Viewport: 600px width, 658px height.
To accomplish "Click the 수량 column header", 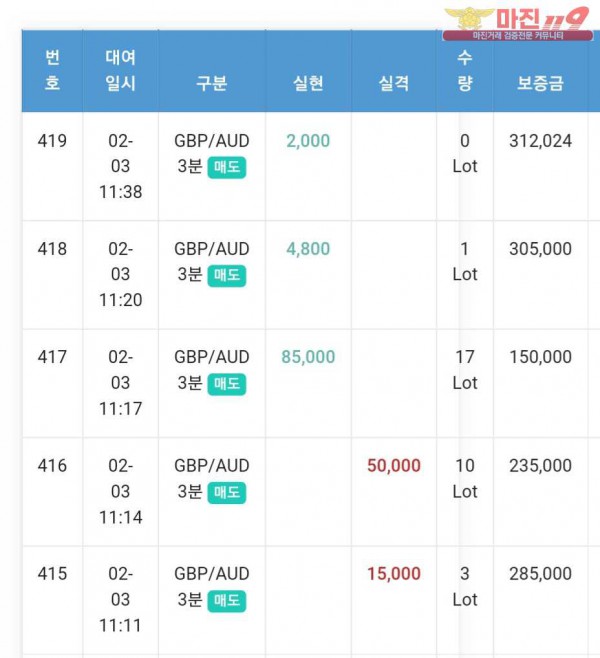I will pos(465,71).
